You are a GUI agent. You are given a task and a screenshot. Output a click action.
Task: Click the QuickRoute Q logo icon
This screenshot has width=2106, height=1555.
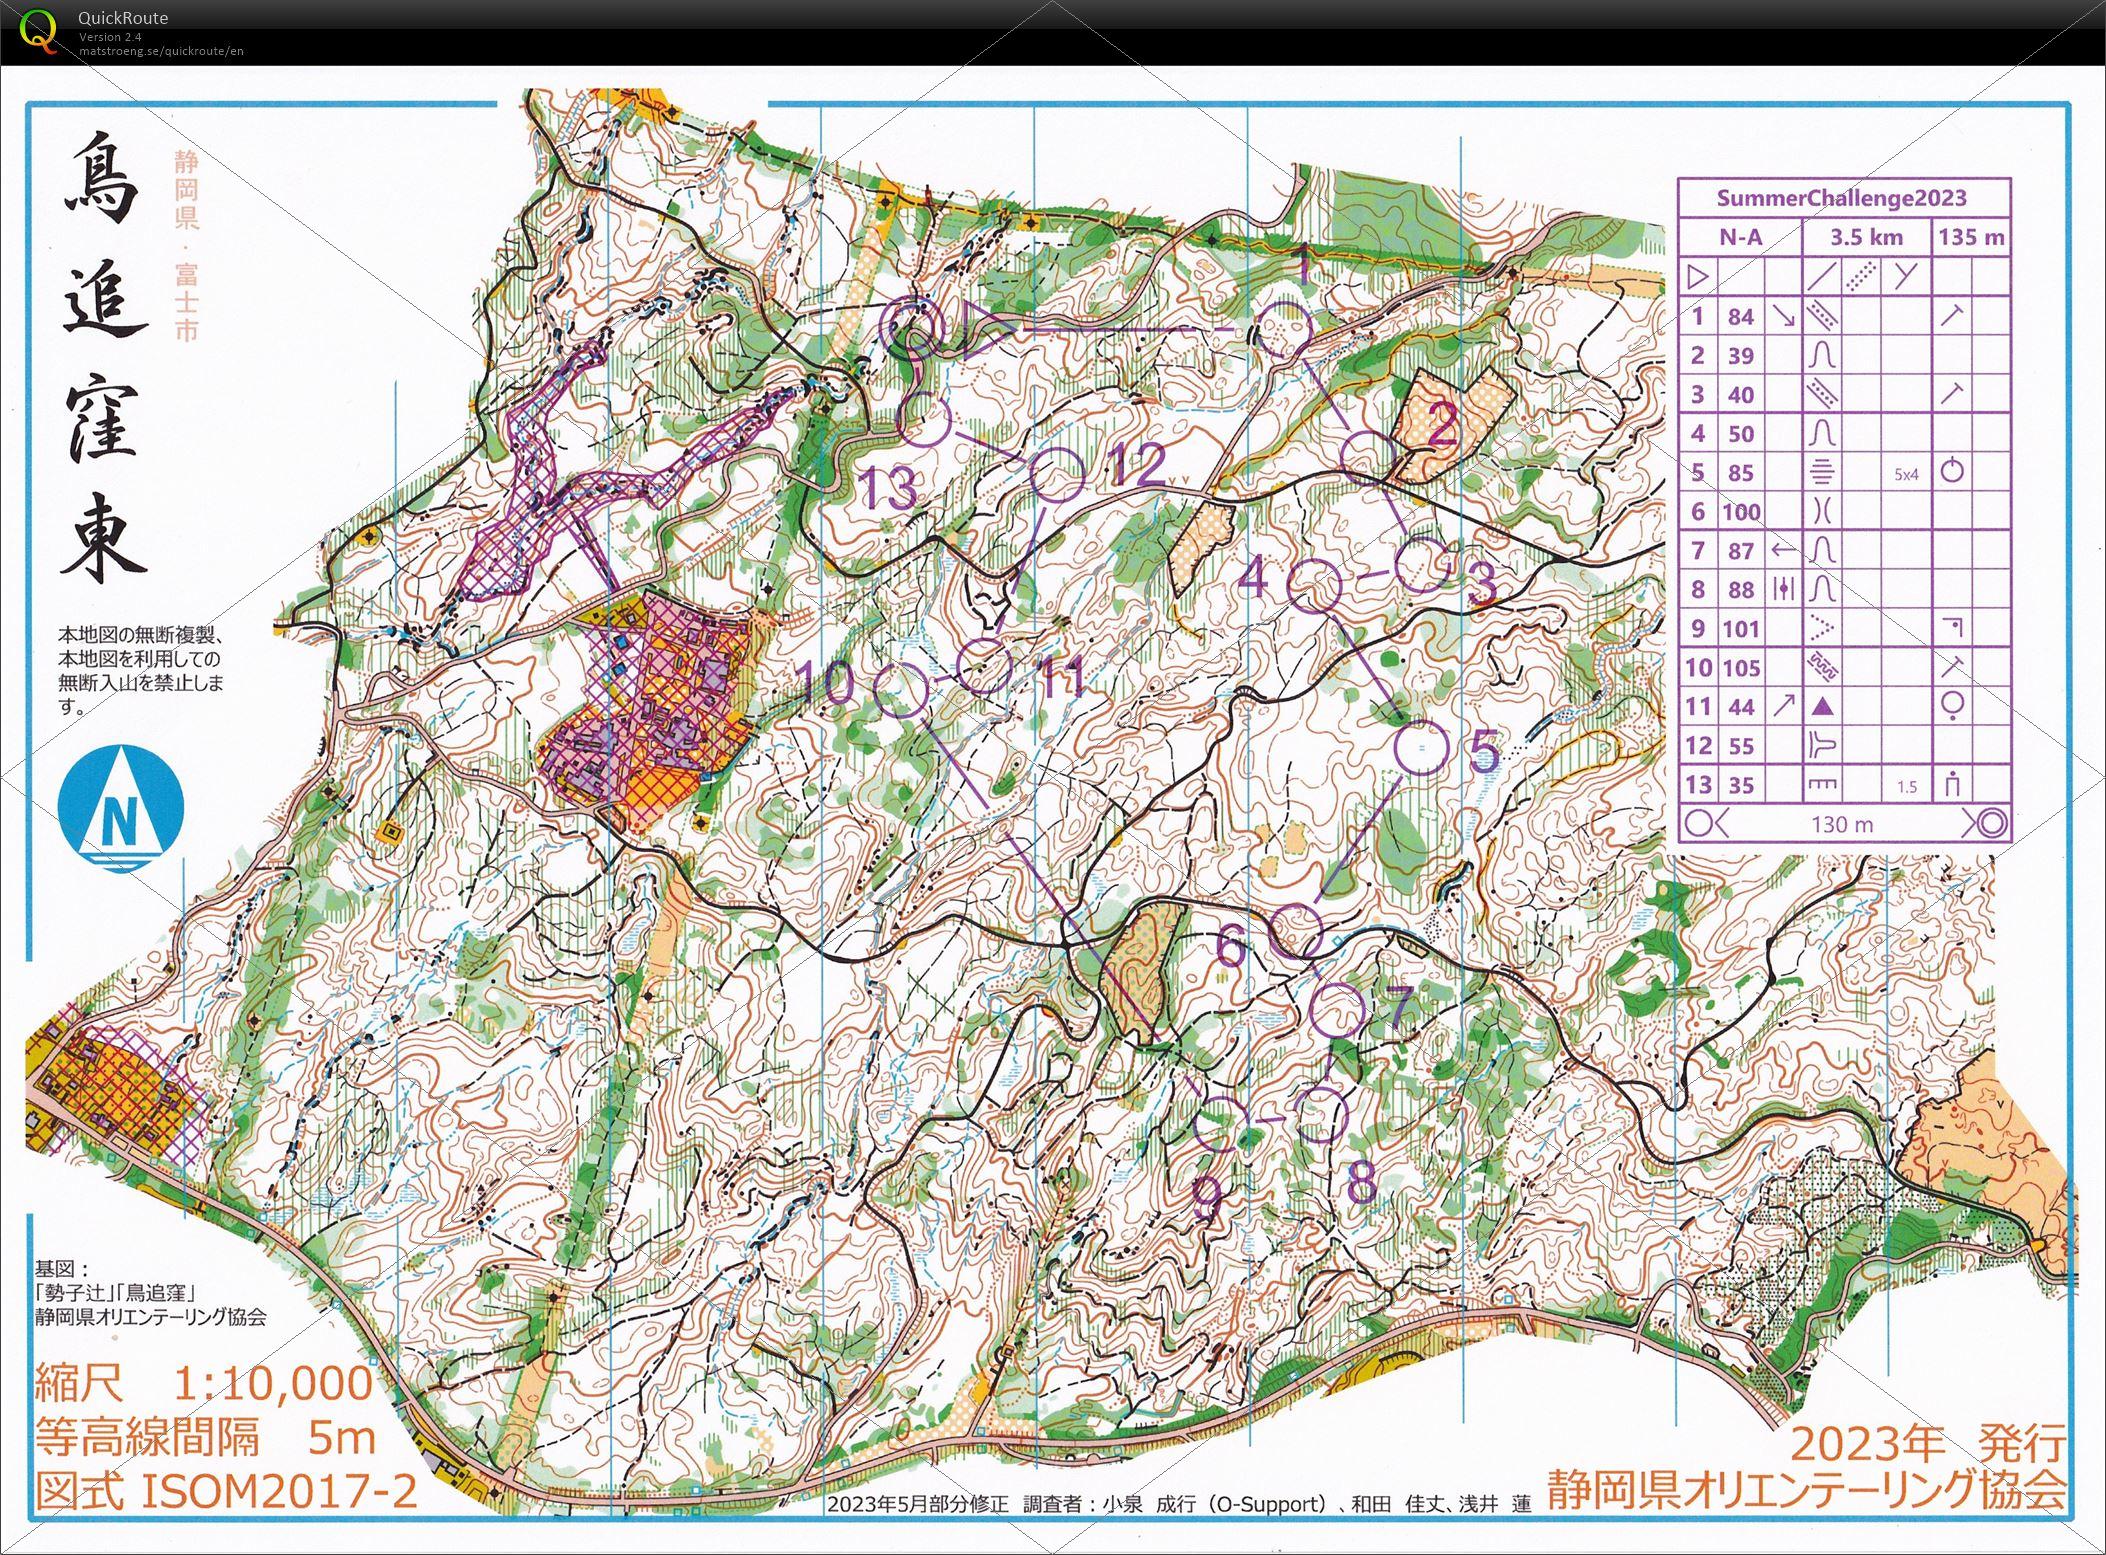38,29
